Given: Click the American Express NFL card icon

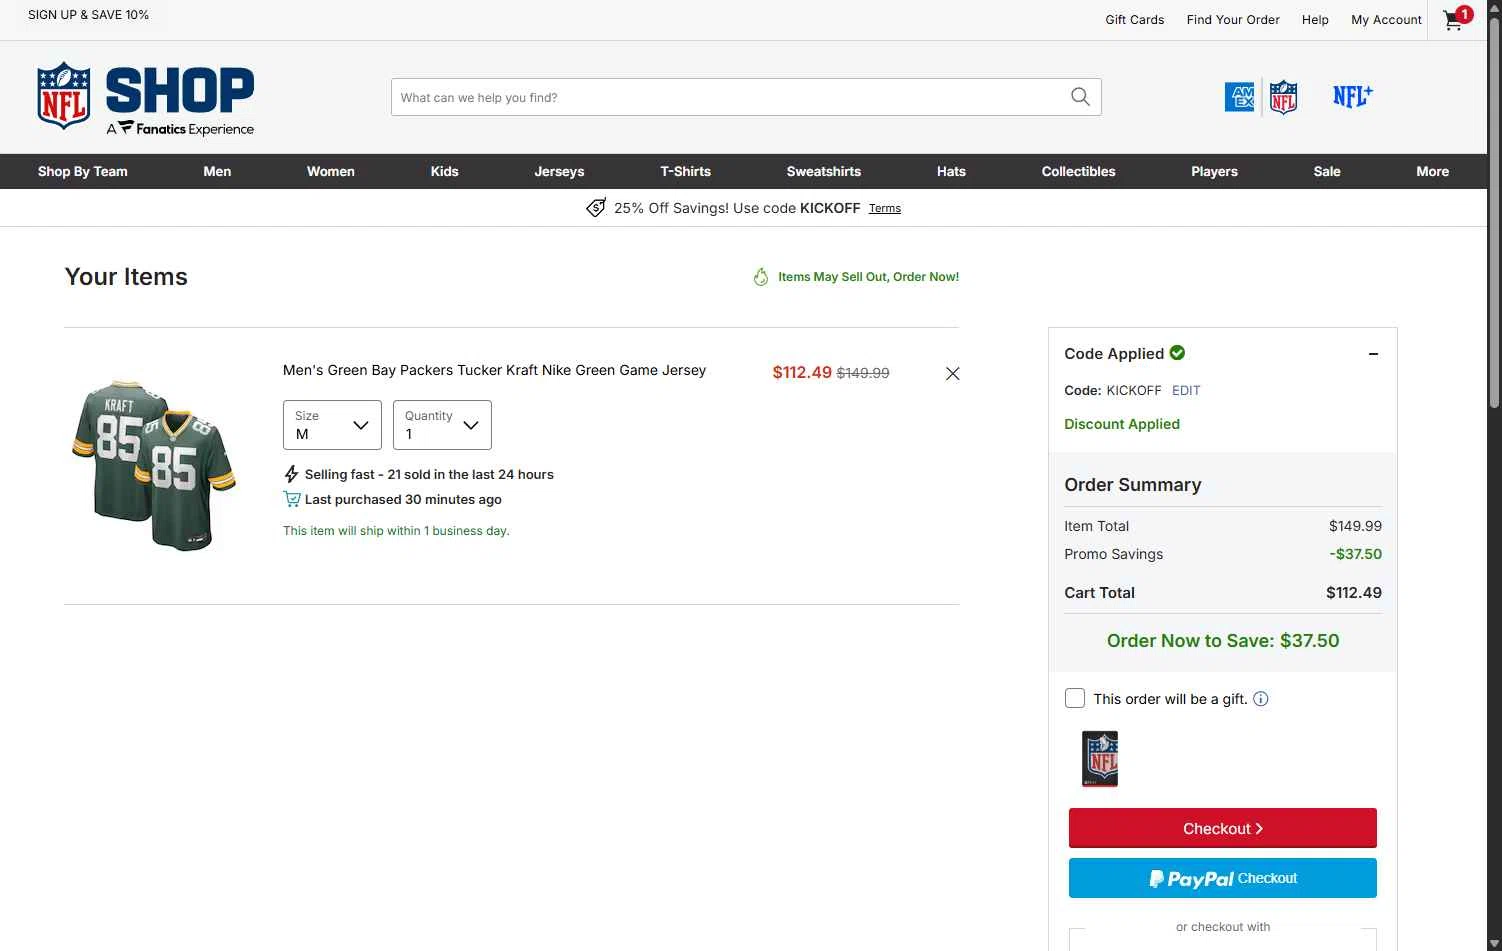Looking at the screenshot, I should coord(1261,97).
